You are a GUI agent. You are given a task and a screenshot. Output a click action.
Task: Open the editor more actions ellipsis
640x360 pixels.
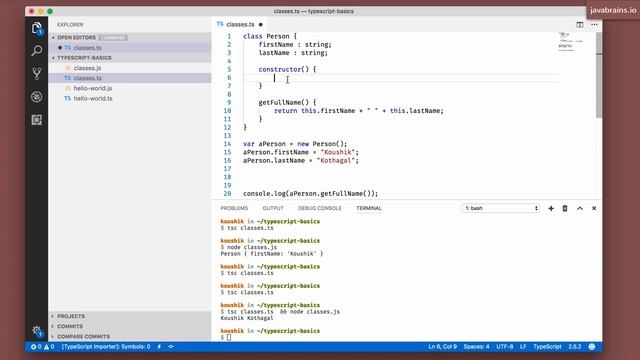[594, 24]
